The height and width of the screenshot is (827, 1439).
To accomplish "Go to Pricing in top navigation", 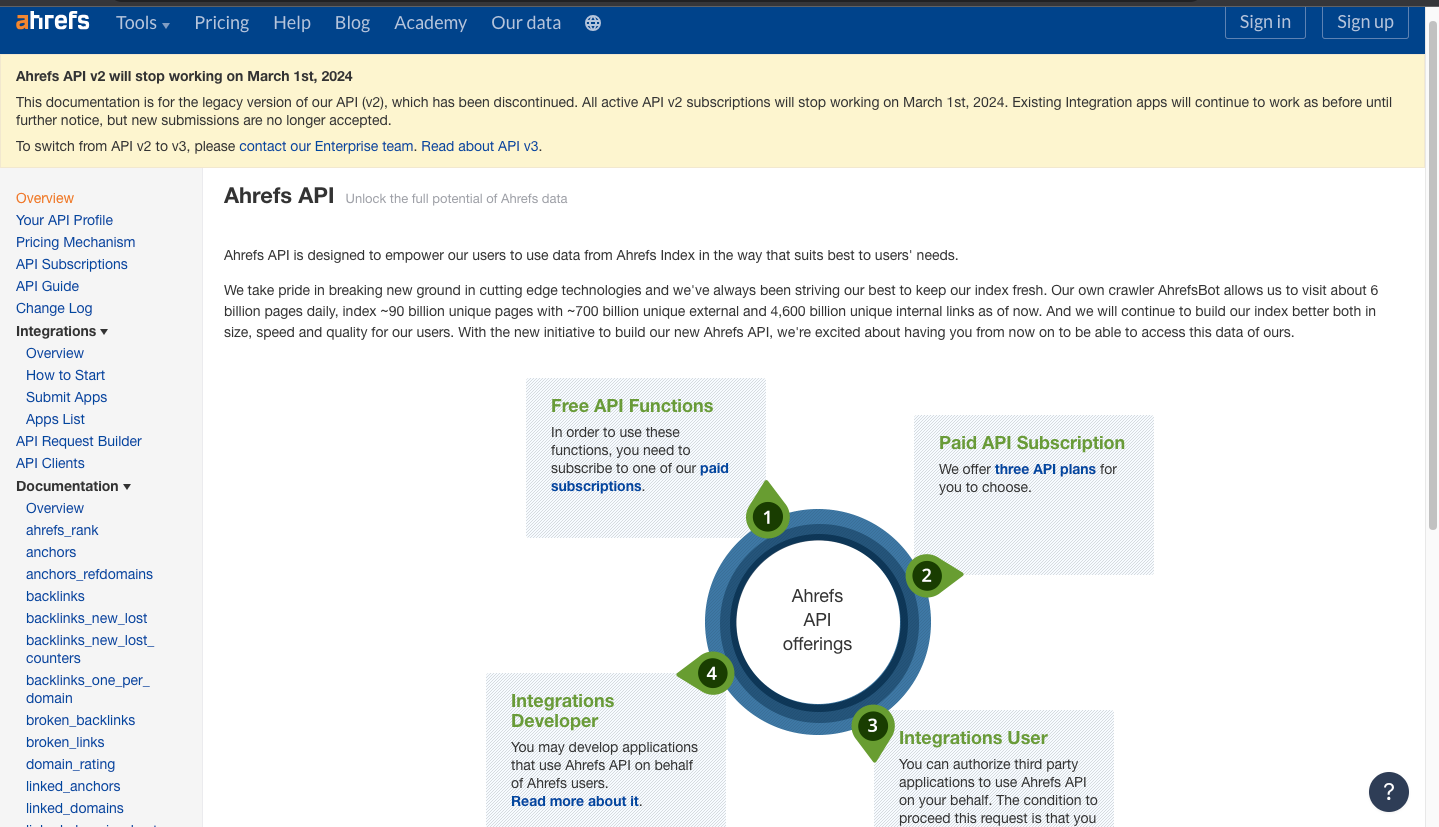I will 222,23.
